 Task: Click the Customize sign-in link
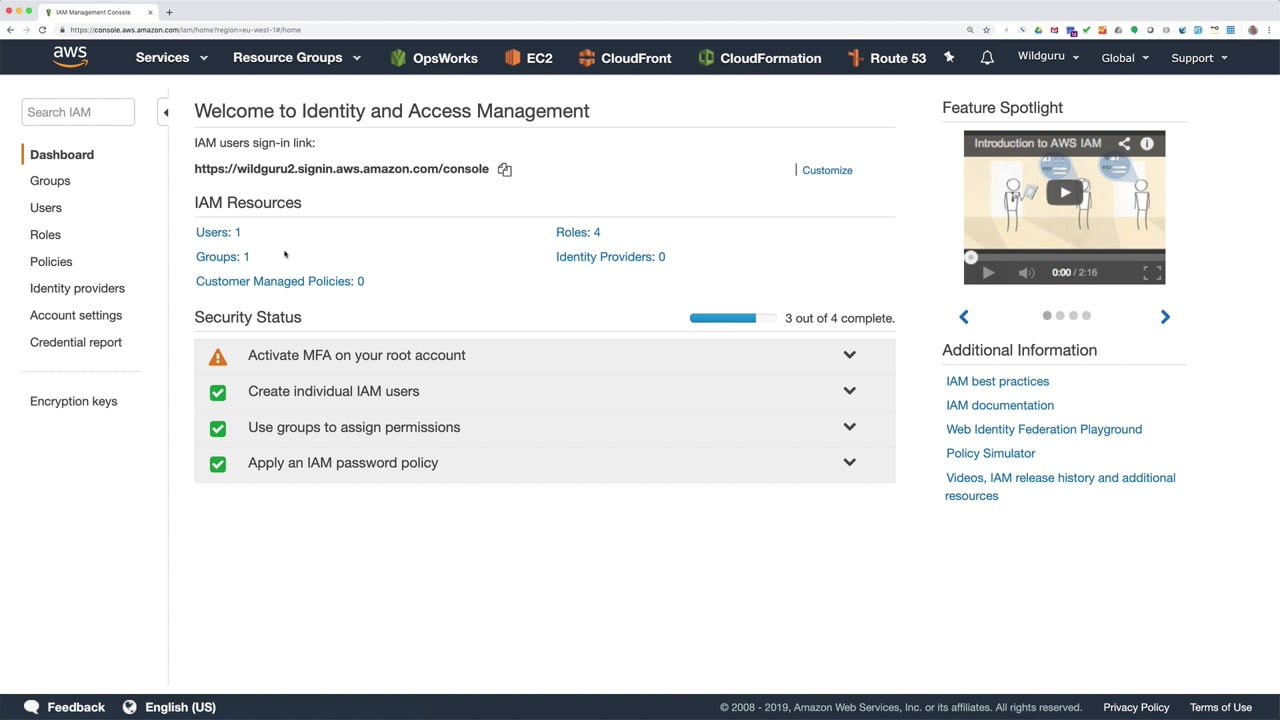827,170
